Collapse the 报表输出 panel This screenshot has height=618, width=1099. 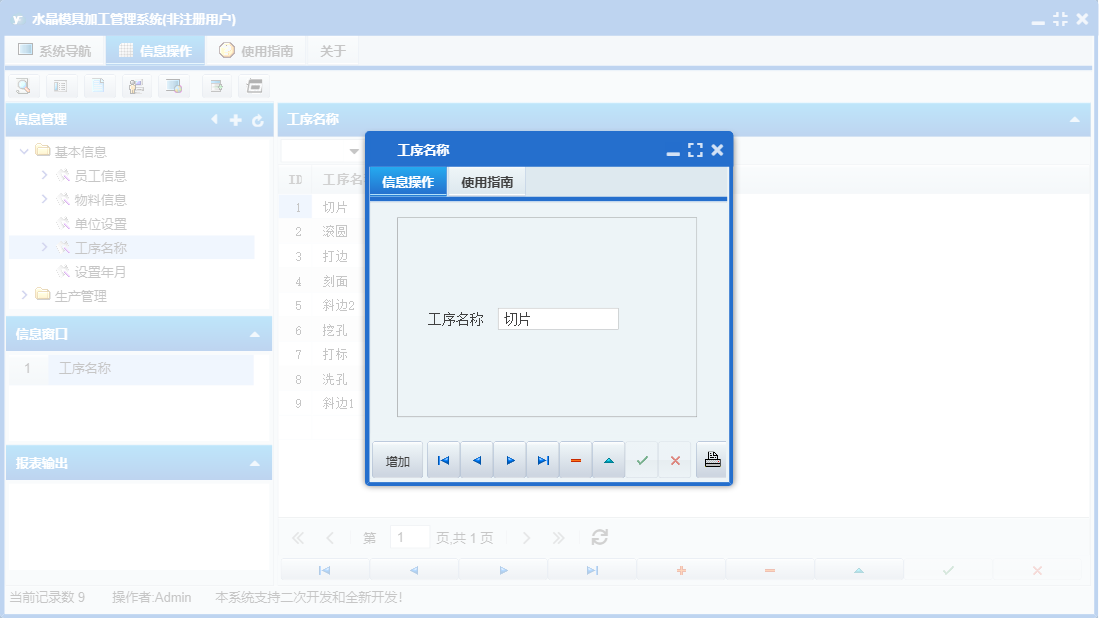(x=255, y=464)
